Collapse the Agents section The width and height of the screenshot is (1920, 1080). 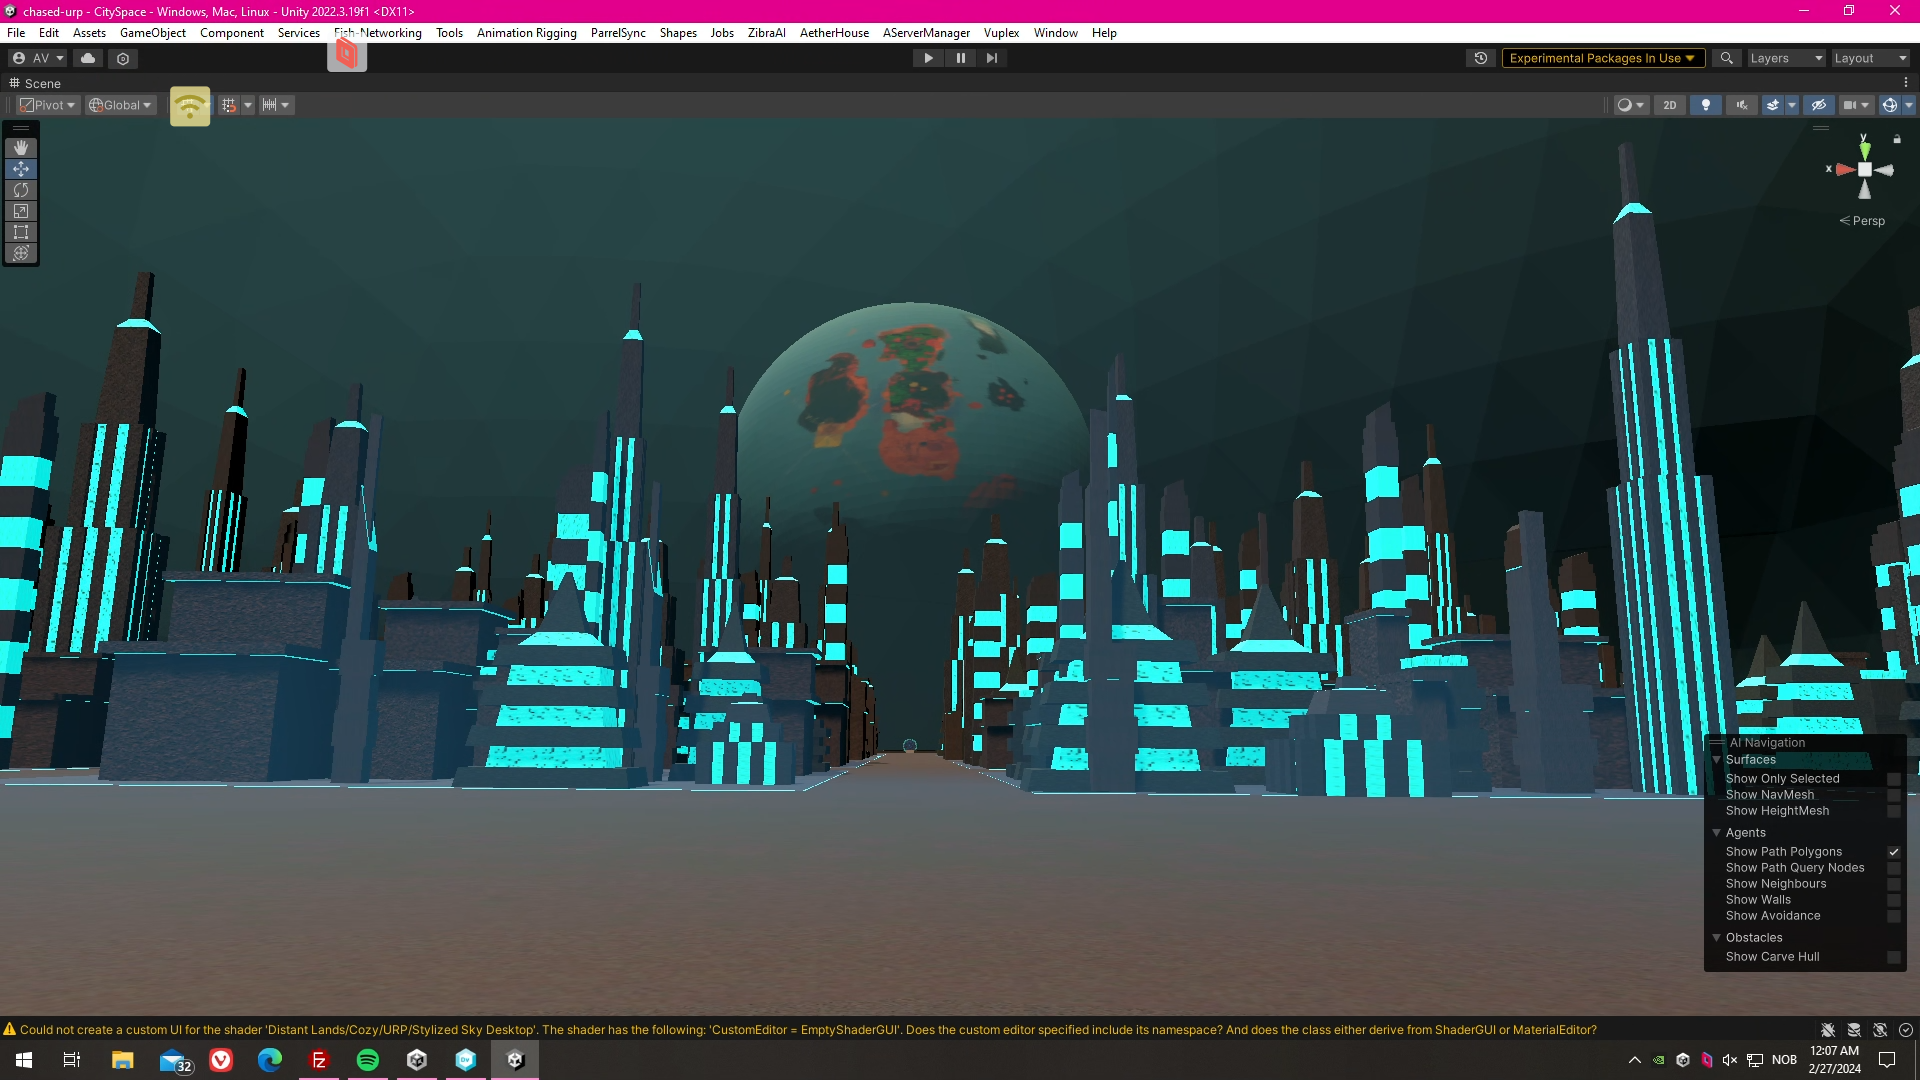point(1717,833)
